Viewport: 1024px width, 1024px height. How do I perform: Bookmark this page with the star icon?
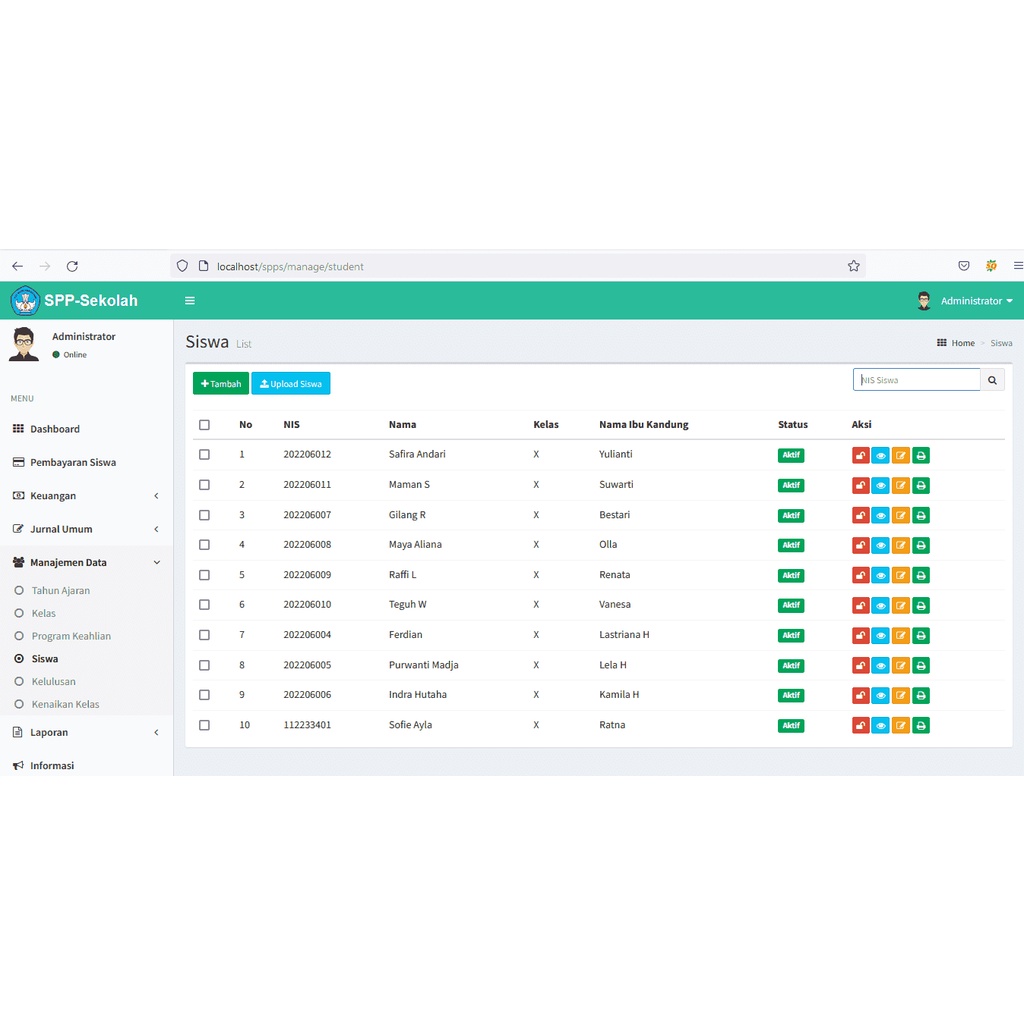[853, 266]
